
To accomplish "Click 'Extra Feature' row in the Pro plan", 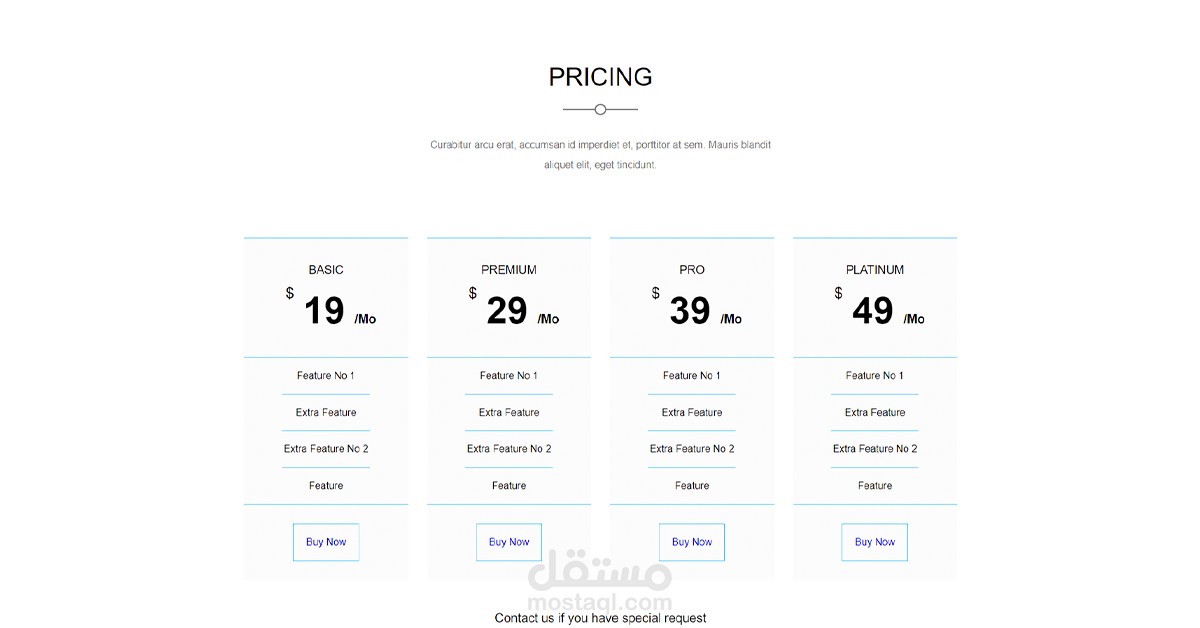I will point(692,412).
